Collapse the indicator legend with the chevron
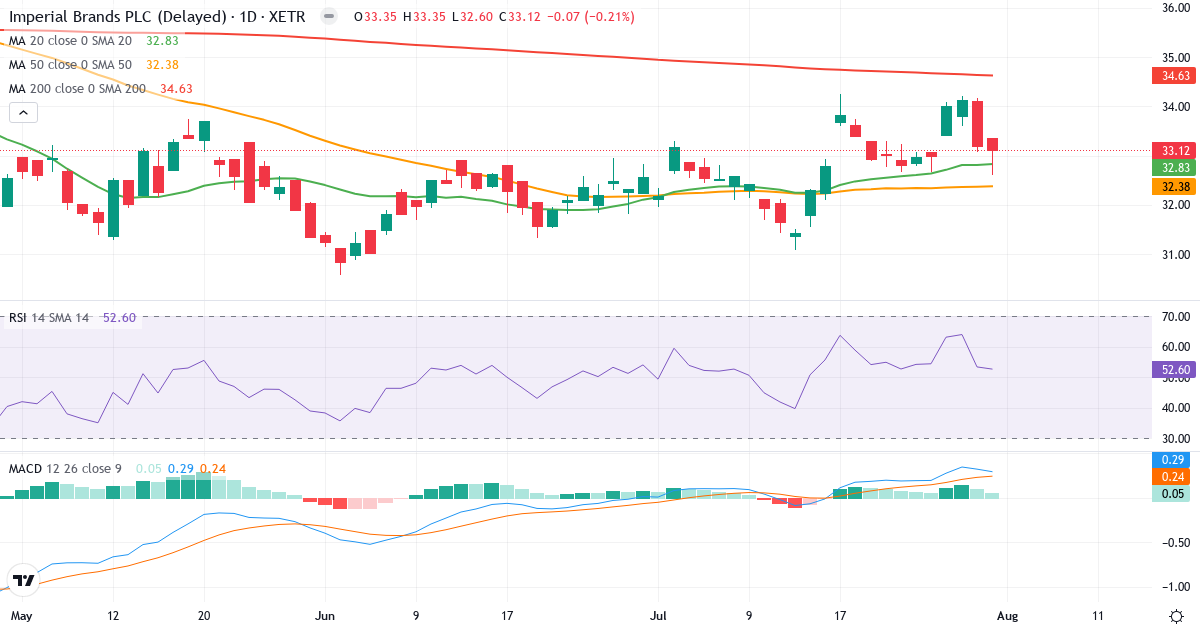 [x=22, y=112]
